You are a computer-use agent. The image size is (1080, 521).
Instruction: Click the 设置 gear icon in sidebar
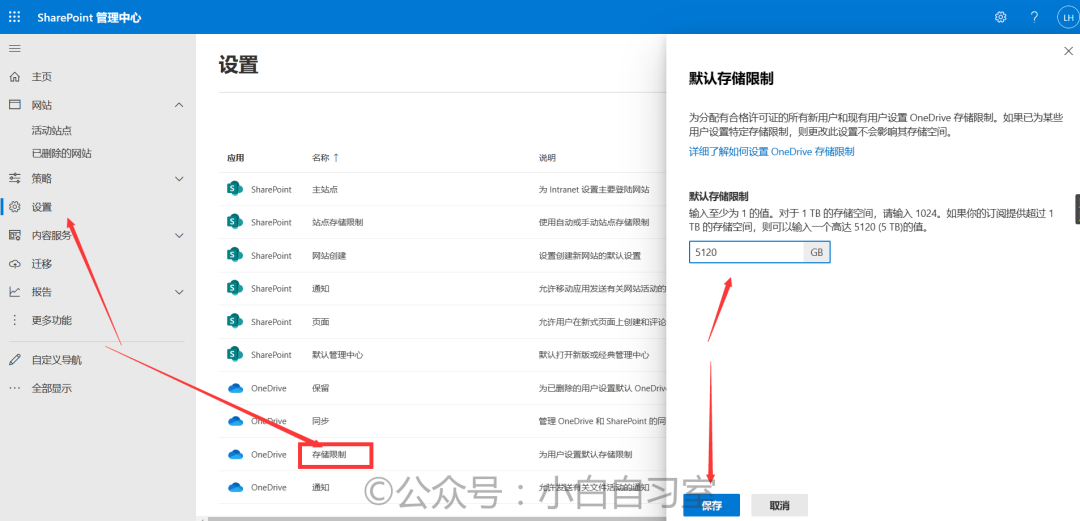tap(14, 207)
